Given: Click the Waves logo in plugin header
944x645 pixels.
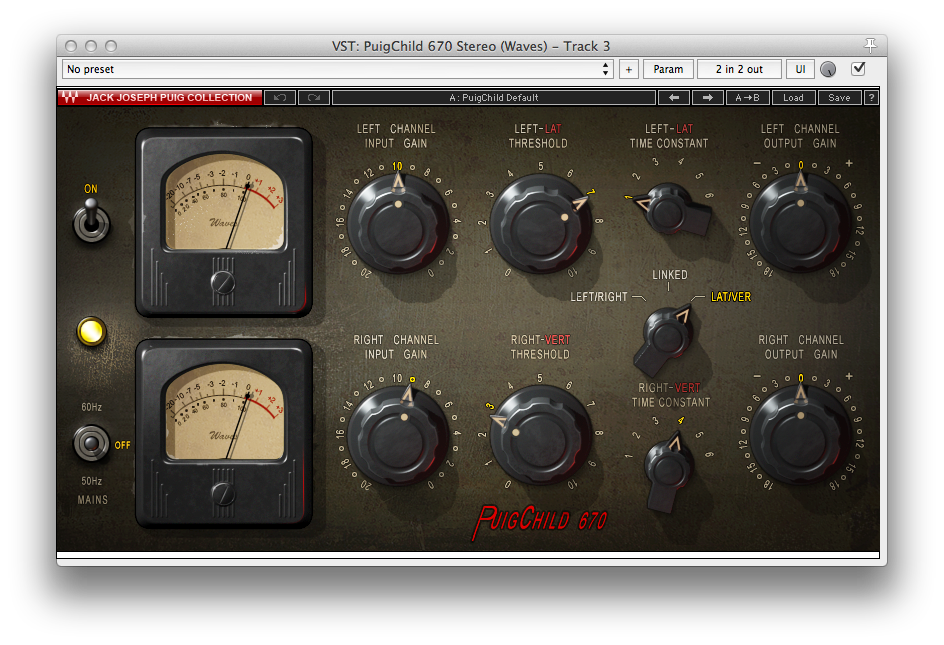Looking at the screenshot, I should (70, 98).
